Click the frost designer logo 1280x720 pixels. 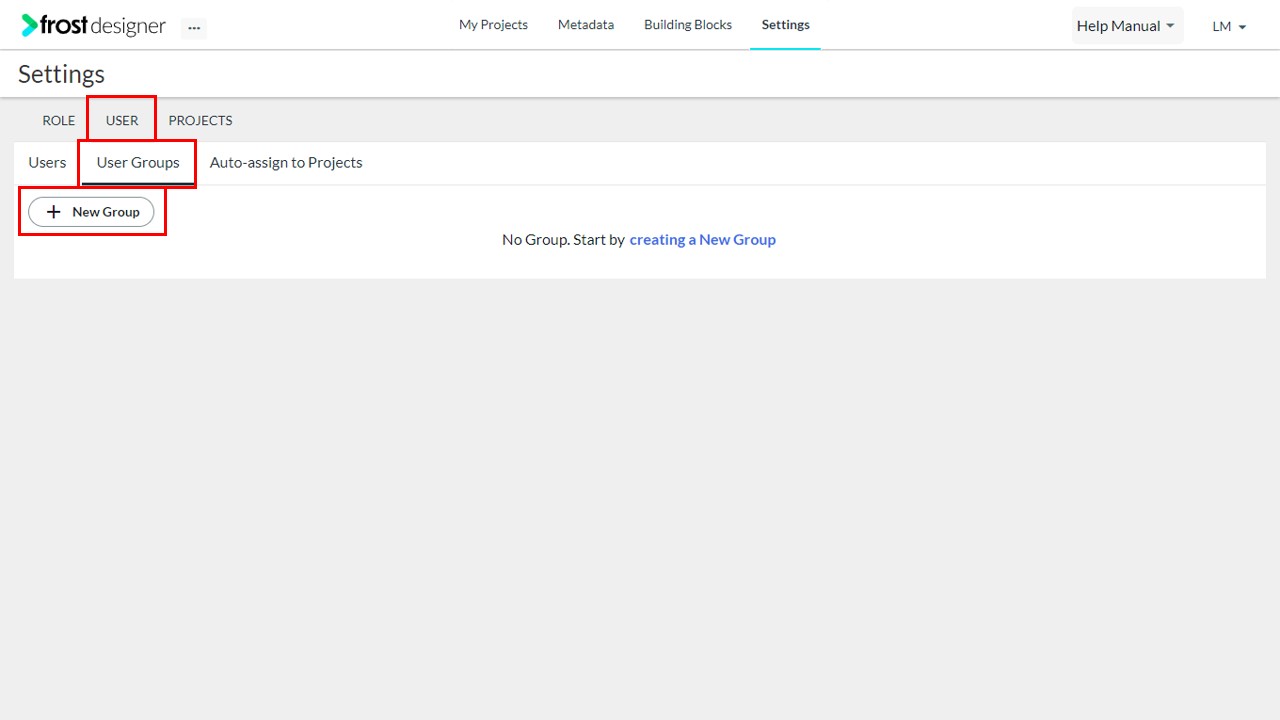pos(93,26)
